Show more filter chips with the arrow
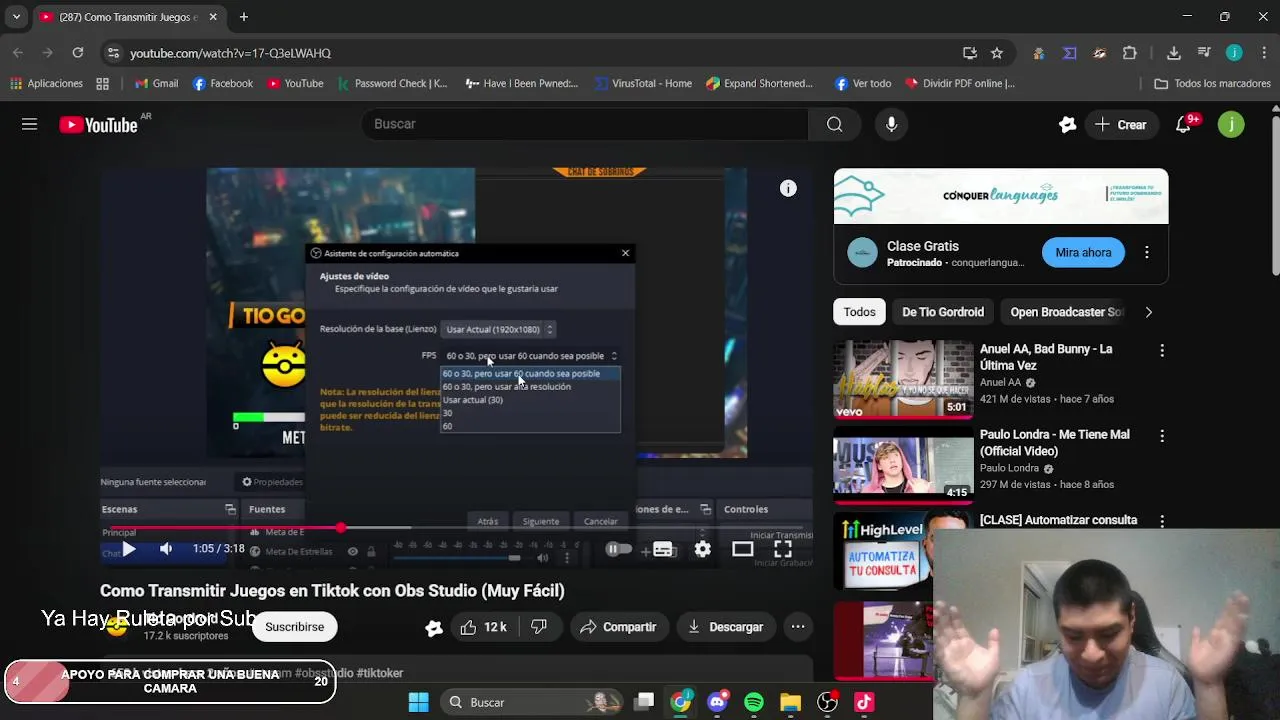This screenshot has width=1280, height=720. (1148, 312)
